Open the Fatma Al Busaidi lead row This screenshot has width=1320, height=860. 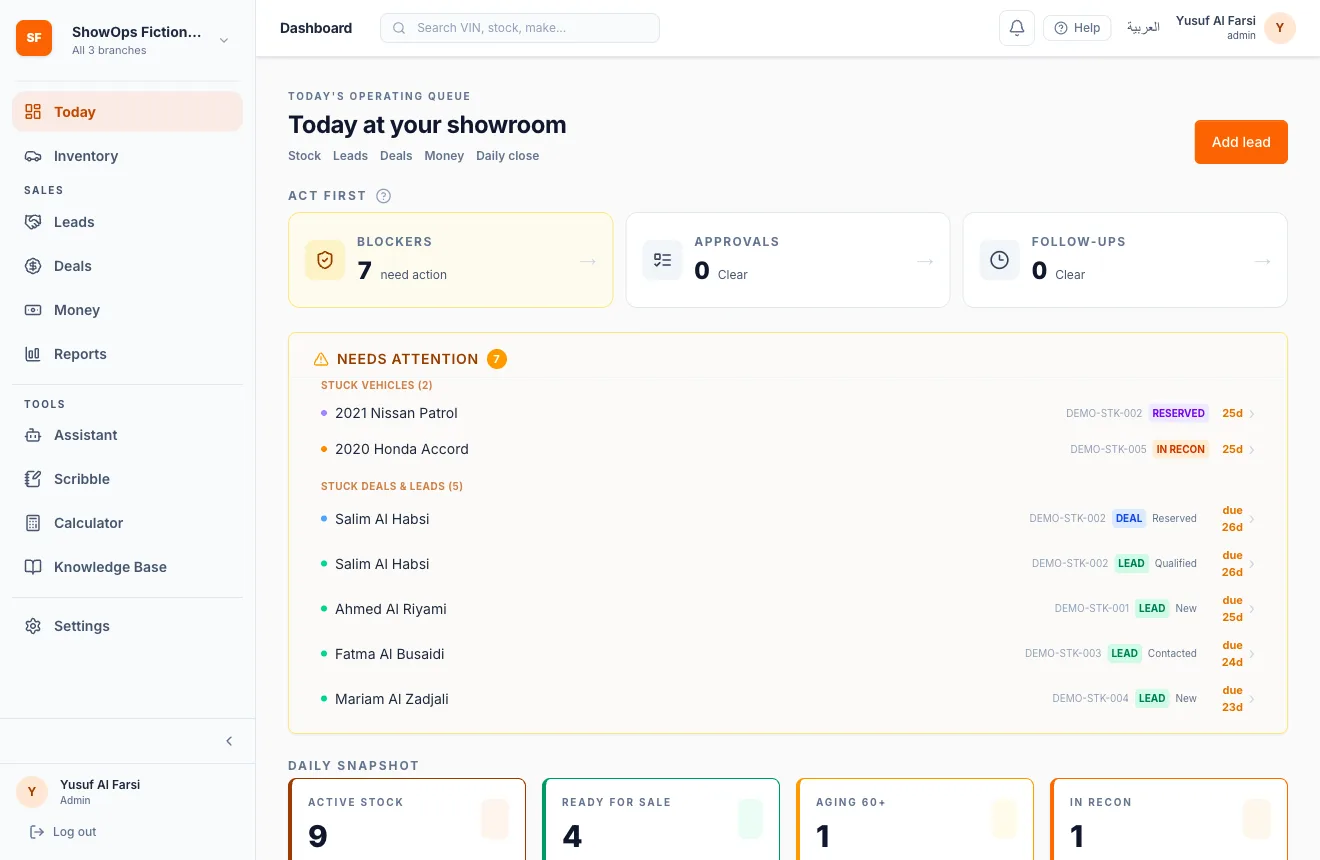point(788,654)
